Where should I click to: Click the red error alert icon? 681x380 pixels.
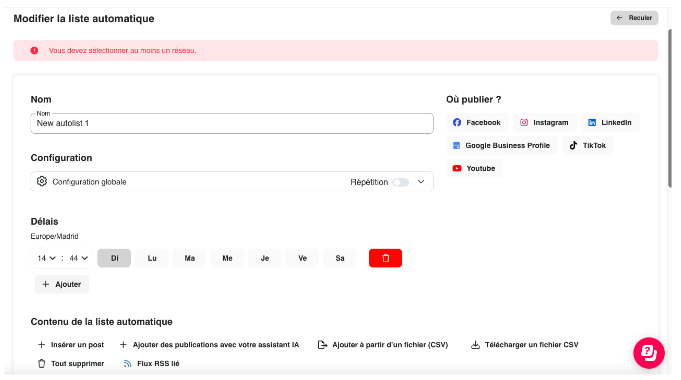[34, 50]
